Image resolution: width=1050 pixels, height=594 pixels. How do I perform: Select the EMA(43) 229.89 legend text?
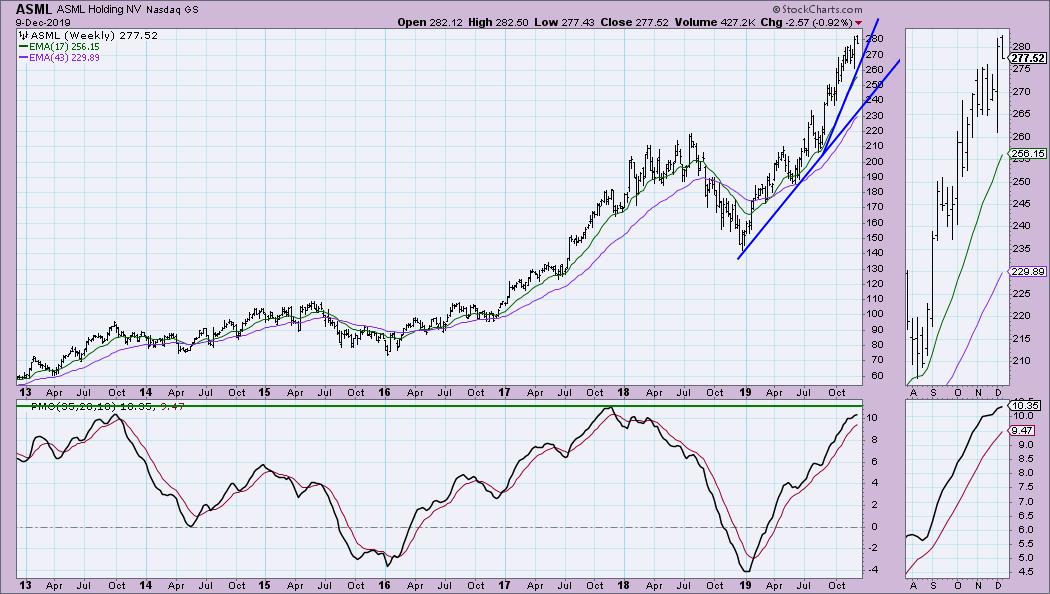coord(64,58)
